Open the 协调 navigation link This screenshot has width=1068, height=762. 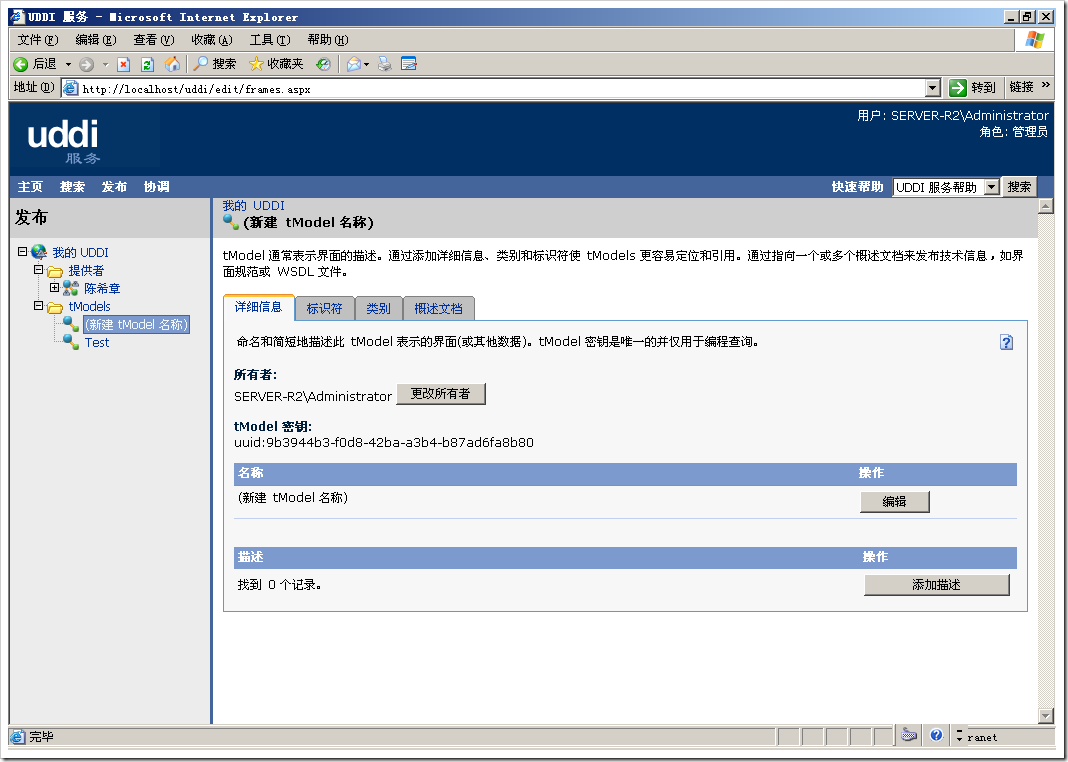point(157,187)
